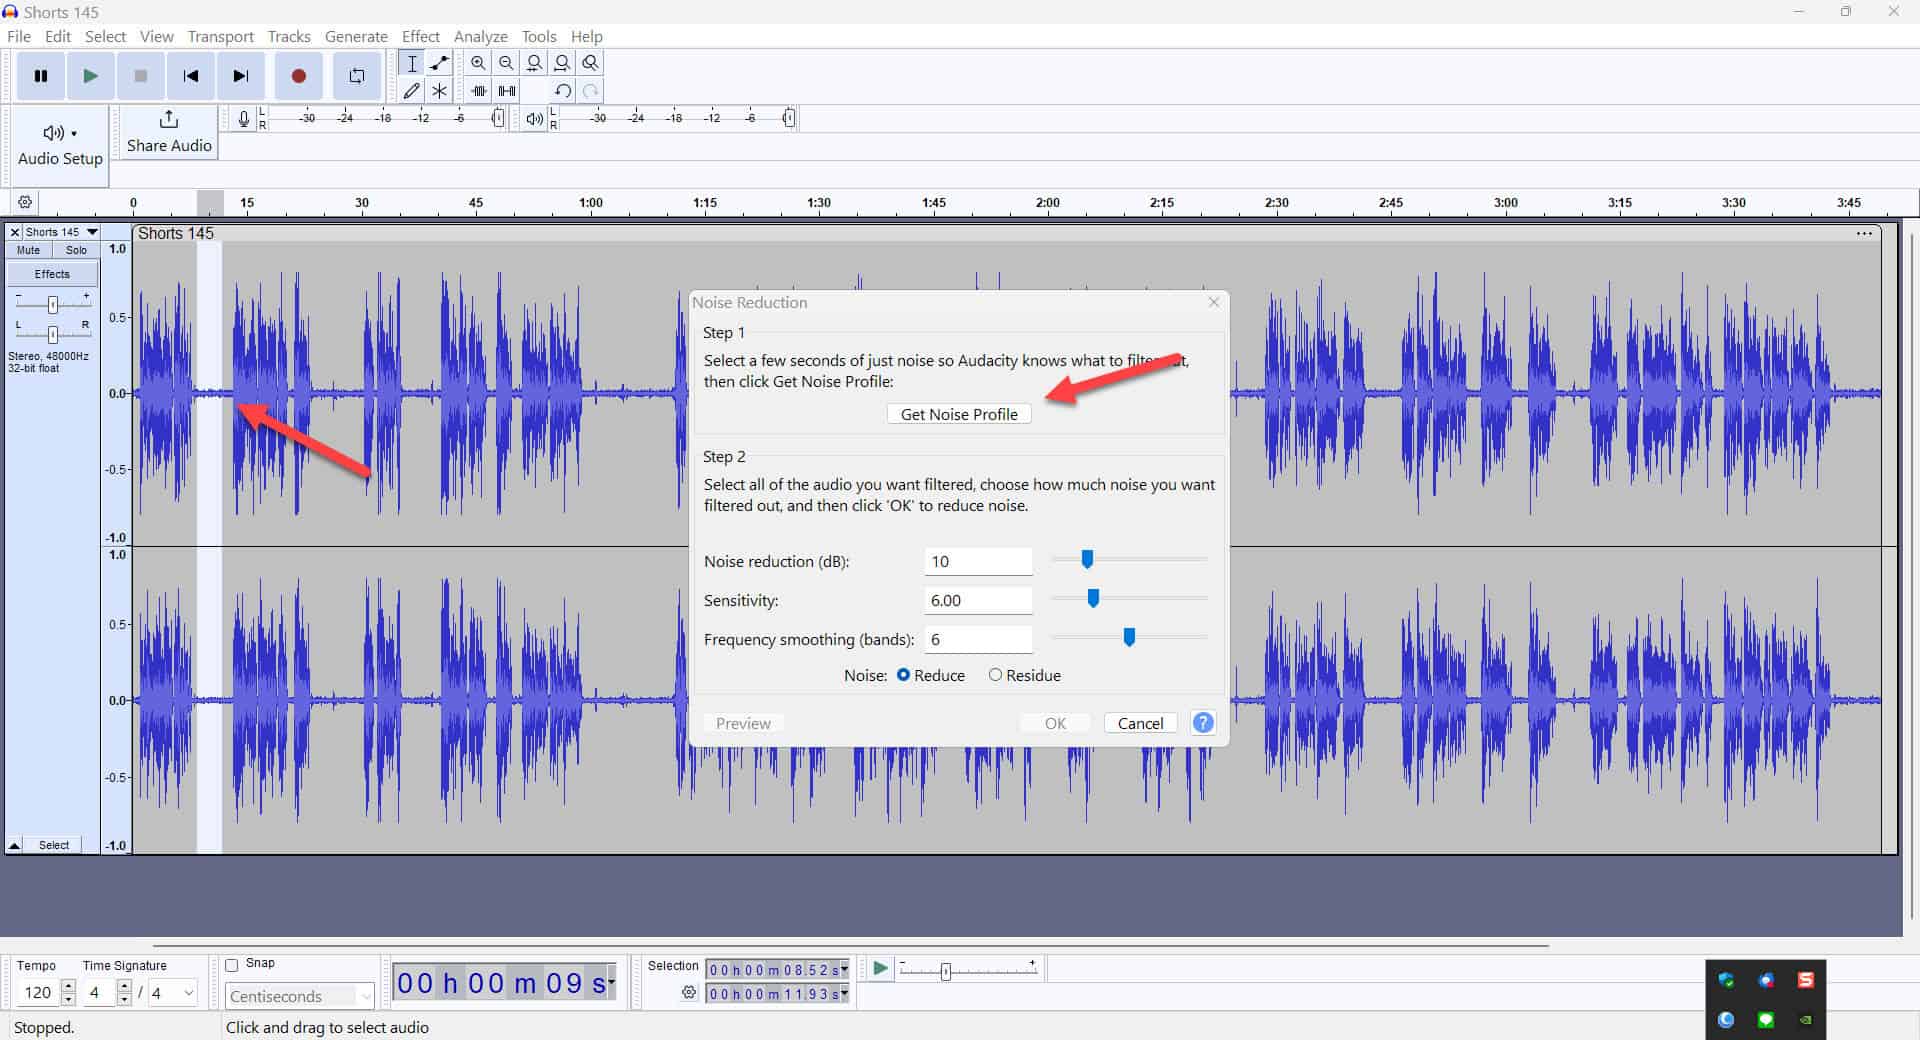
Task: Click the Get Noise Profile button
Action: click(957, 413)
